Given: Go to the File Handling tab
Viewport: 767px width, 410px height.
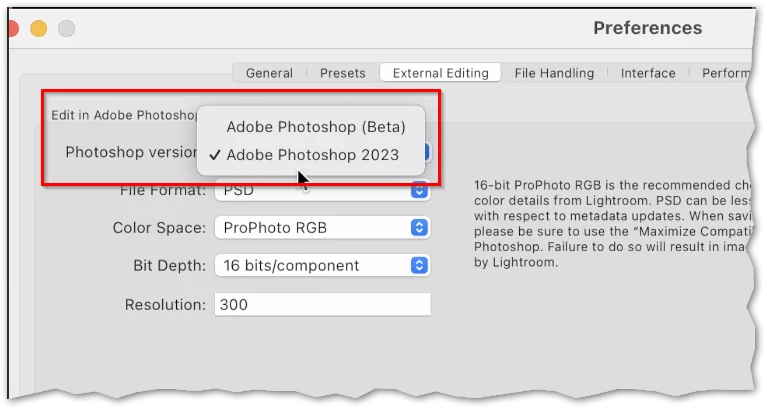Looking at the screenshot, I should point(554,73).
